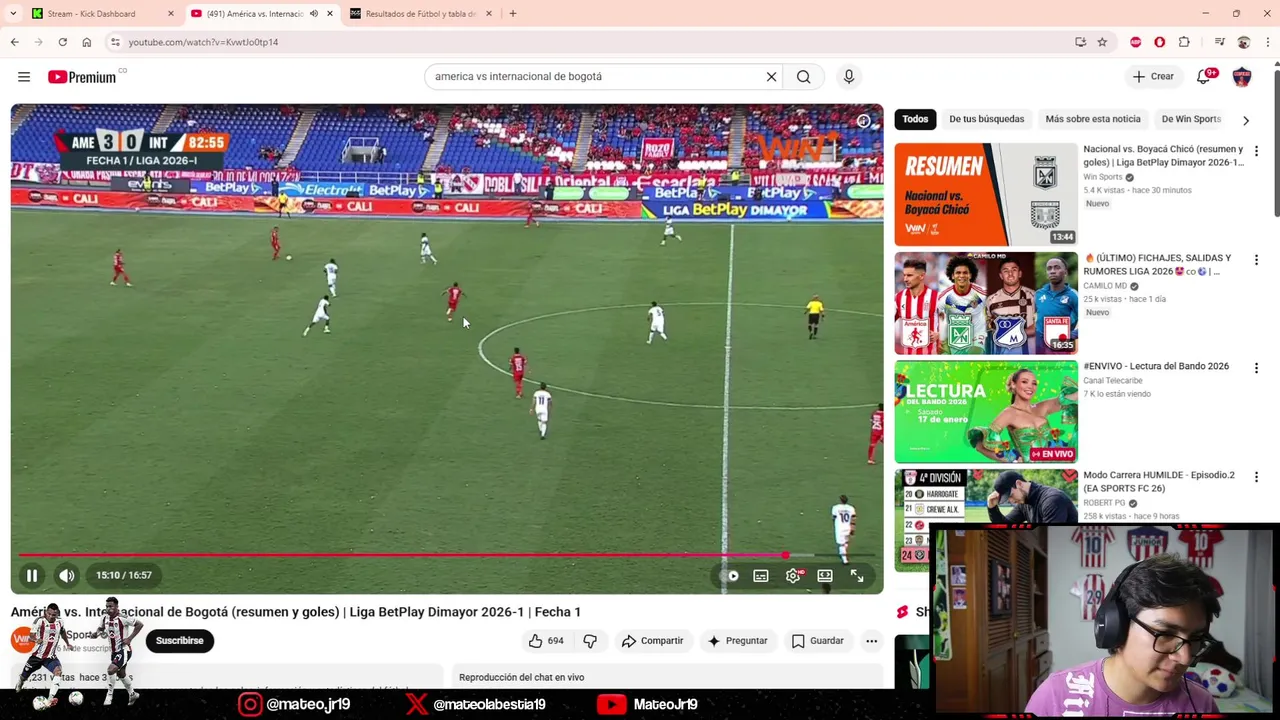Open Win Sports channel under Nacional video
The height and width of the screenshot is (720, 1280).
[x=1103, y=177]
